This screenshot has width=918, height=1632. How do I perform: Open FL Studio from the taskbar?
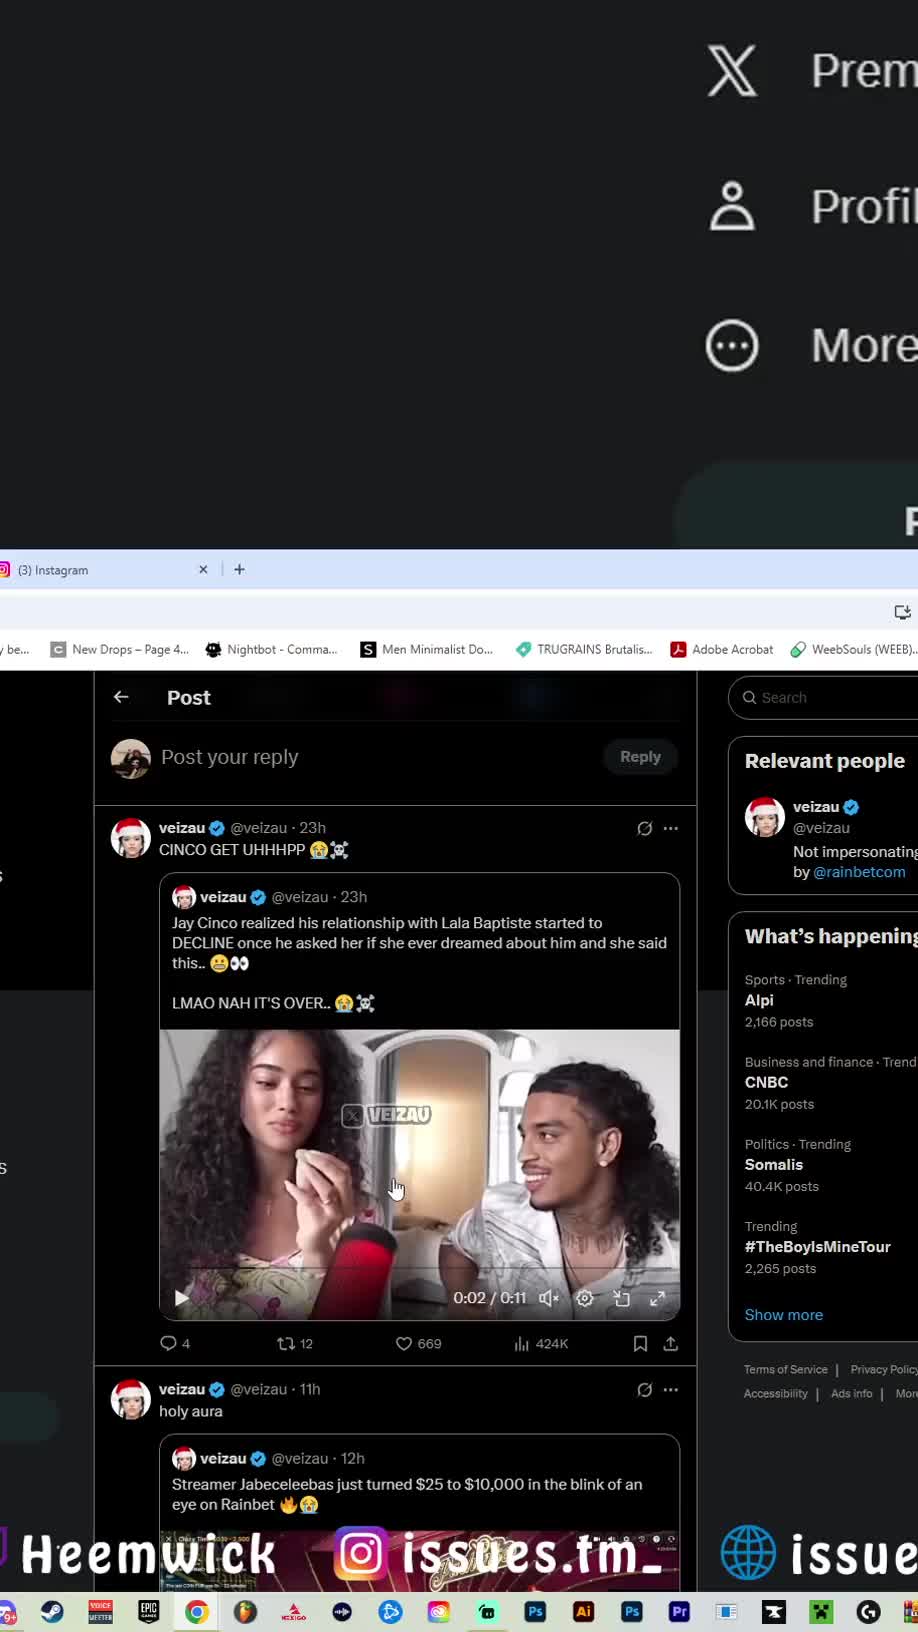245,1611
